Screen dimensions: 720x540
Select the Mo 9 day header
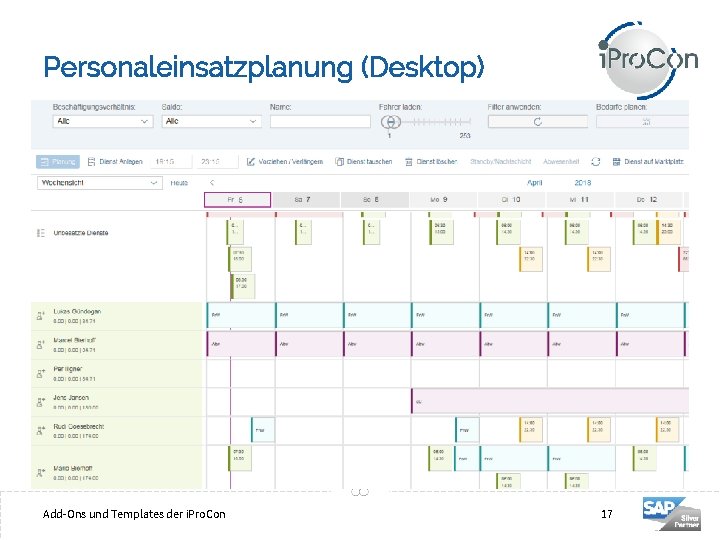click(443, 200)
